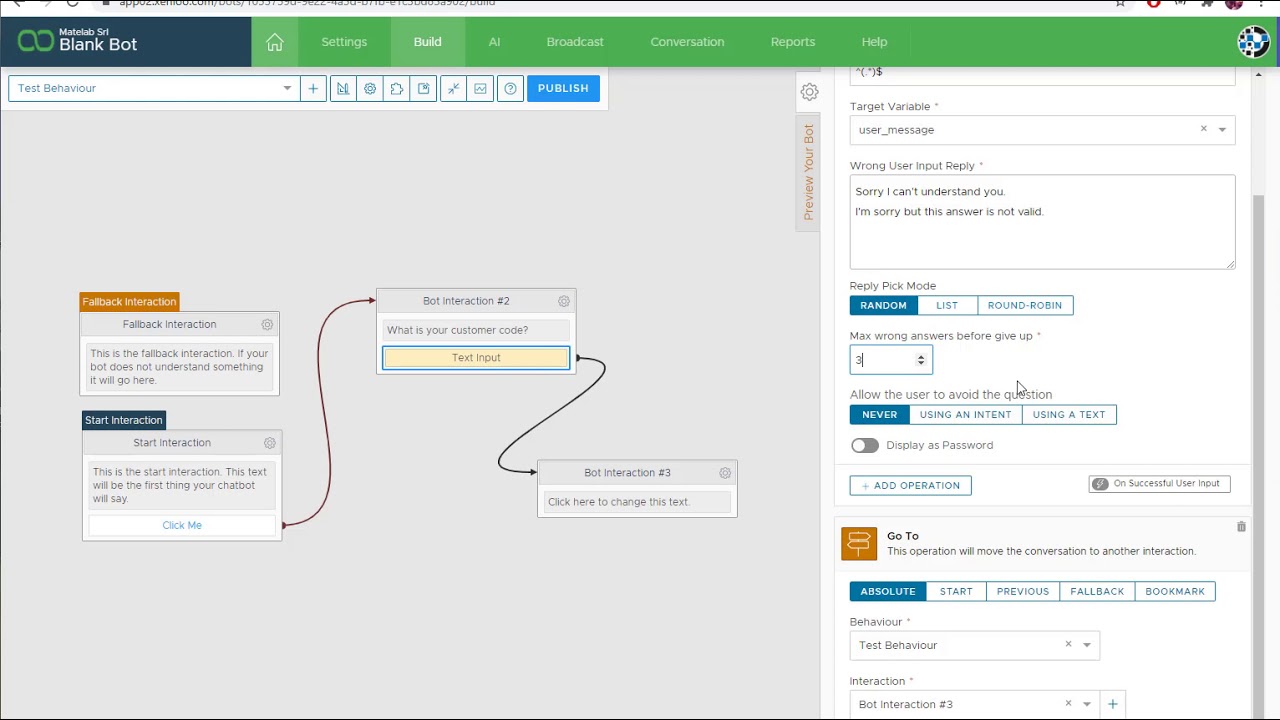Open Bot Interaction #2 gear settings

point(564,301)
